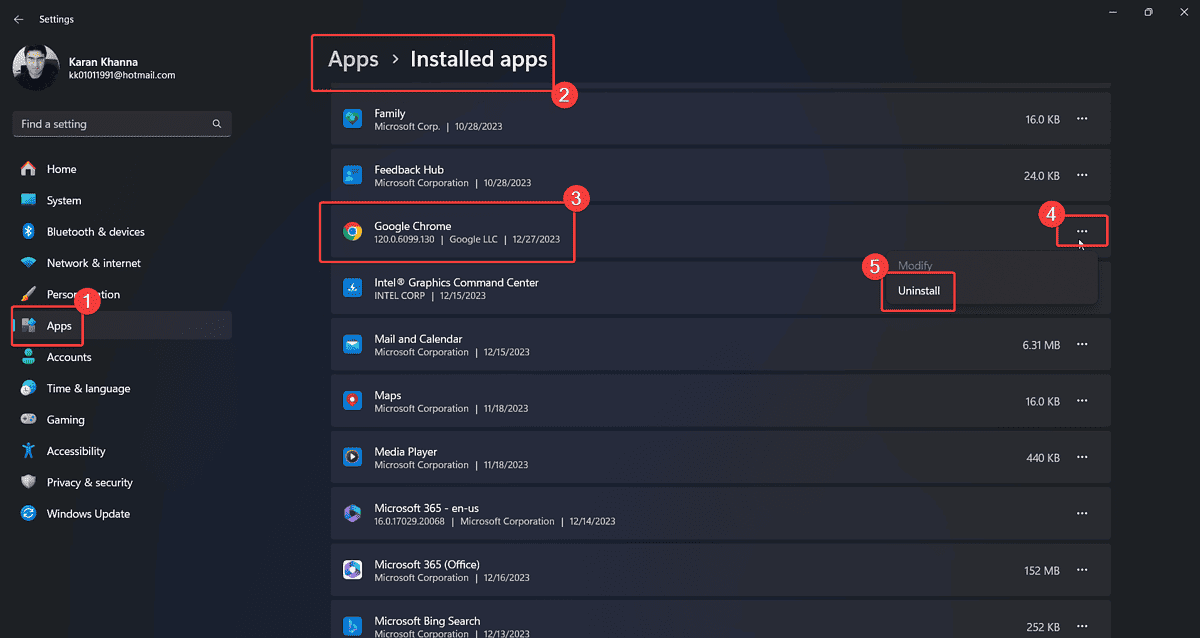The image size is (1200, 638).
Task: Click the Media Player app name
Action: click(406, 452)
